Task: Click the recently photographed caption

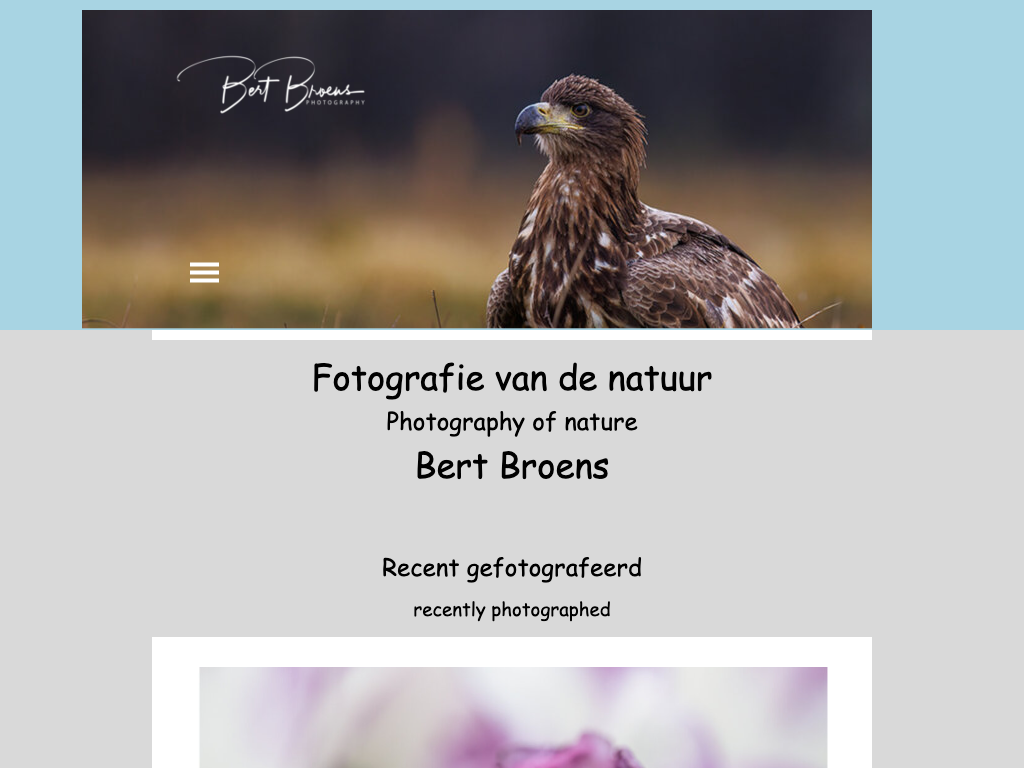Action: click(x=512, y=609)
